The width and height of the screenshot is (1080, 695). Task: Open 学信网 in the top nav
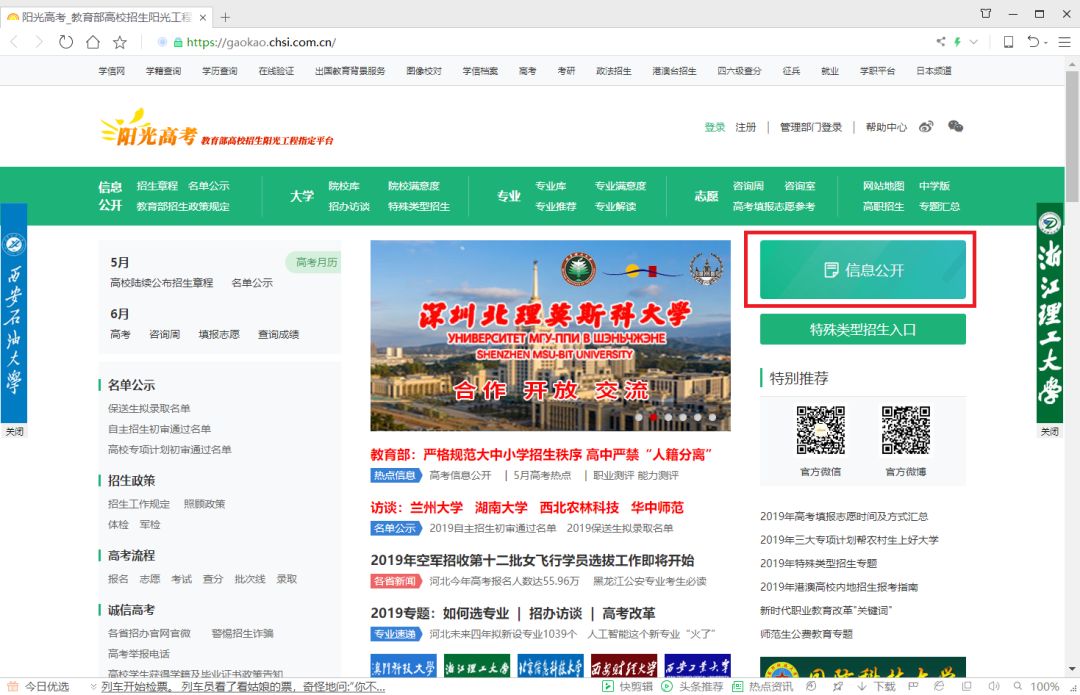click(x=112, y=71)
